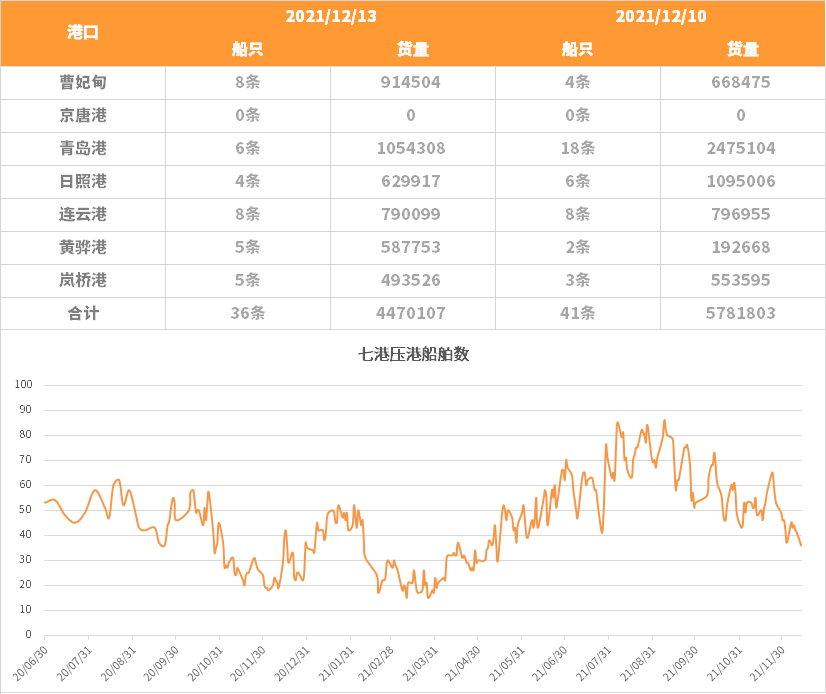The image size is (826, 694).
Task: Click the 36条 total ships cell
Action: click(247, 314)
